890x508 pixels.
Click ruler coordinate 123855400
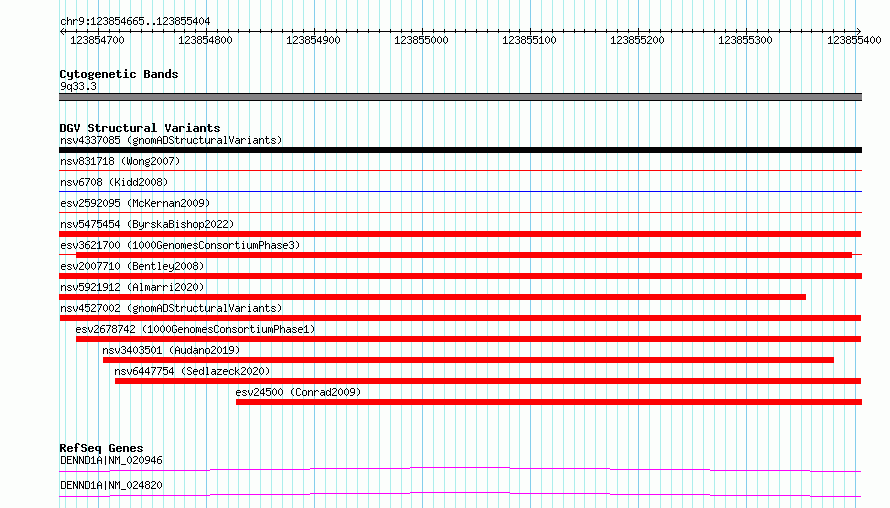coord(854,40)
